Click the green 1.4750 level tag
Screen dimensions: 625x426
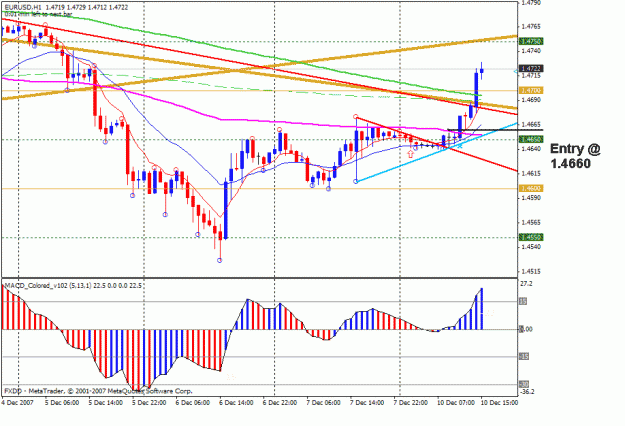[x=532, y=41]
